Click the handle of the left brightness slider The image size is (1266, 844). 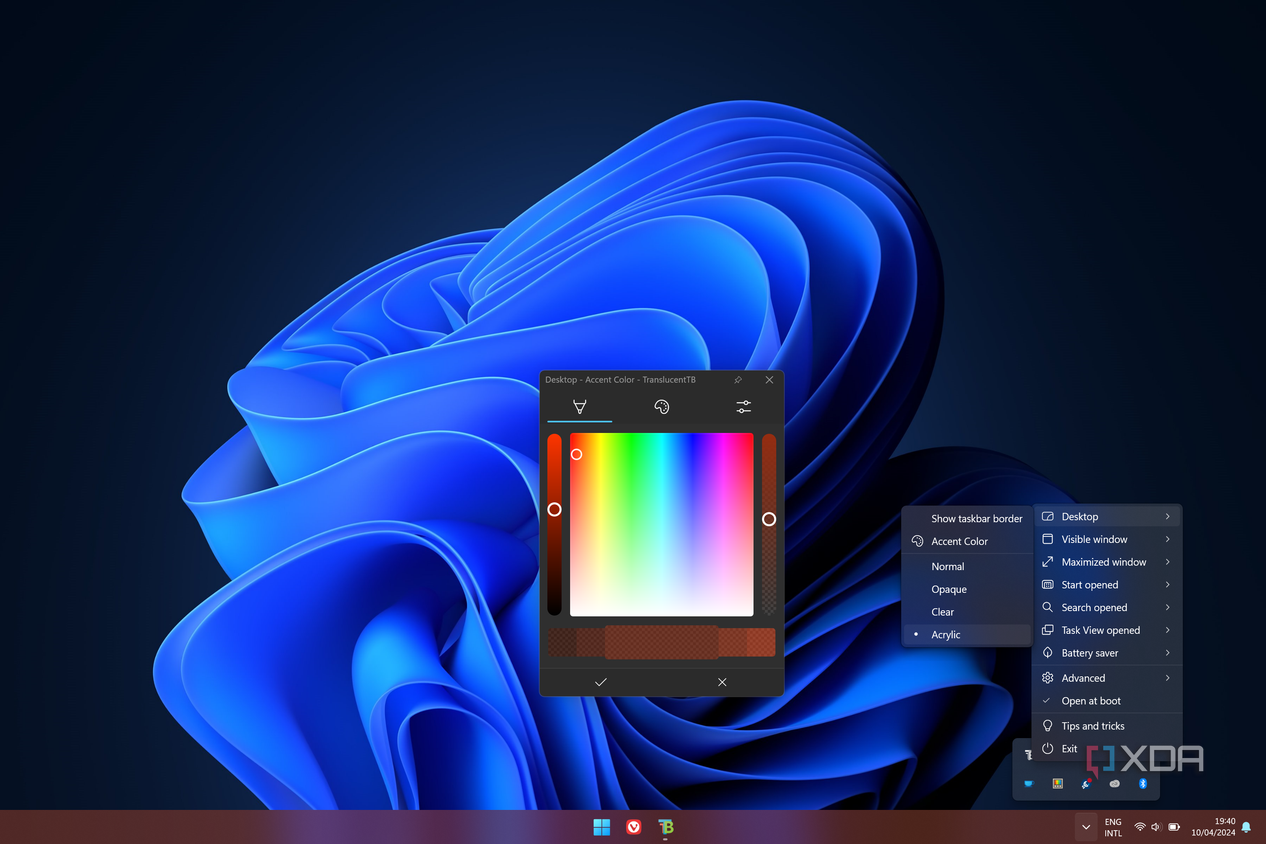(554, 509)
